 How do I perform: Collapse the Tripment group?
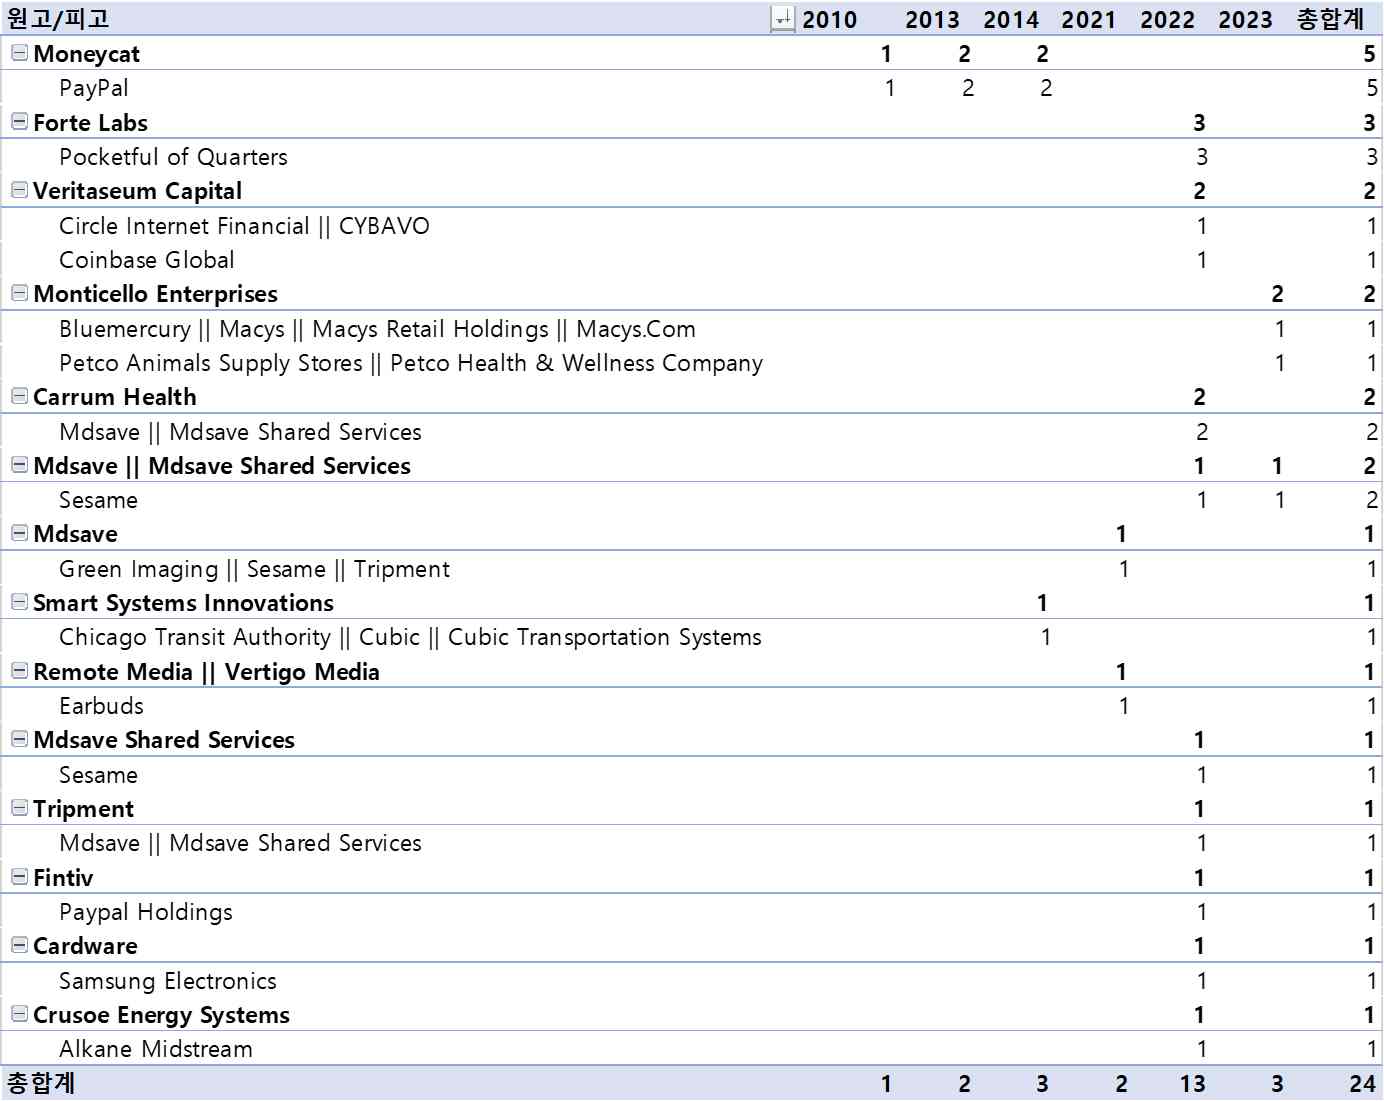tap(19, 808)
